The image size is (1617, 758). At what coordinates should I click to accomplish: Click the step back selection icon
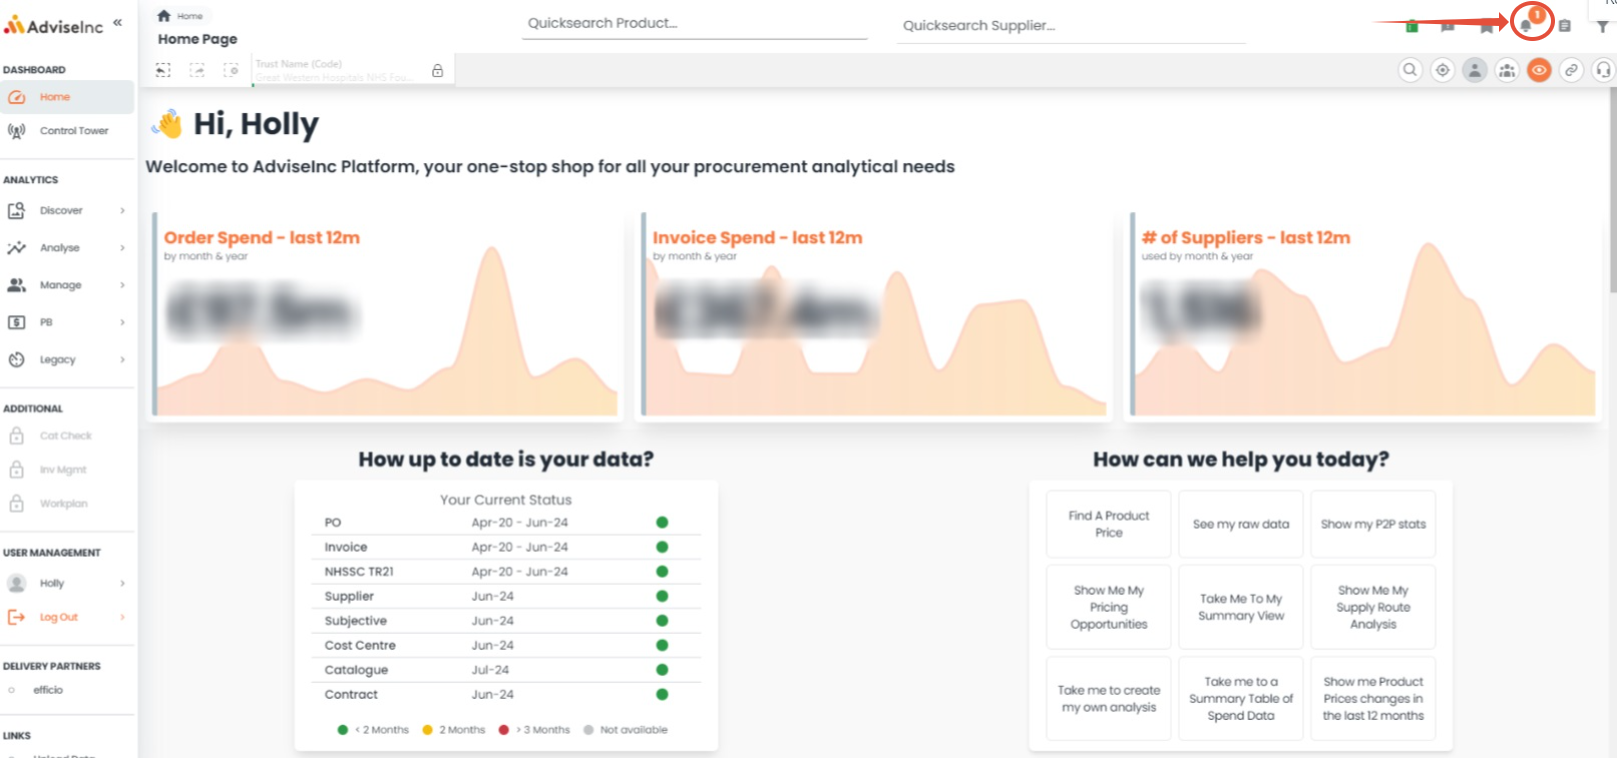coord(163,70)
